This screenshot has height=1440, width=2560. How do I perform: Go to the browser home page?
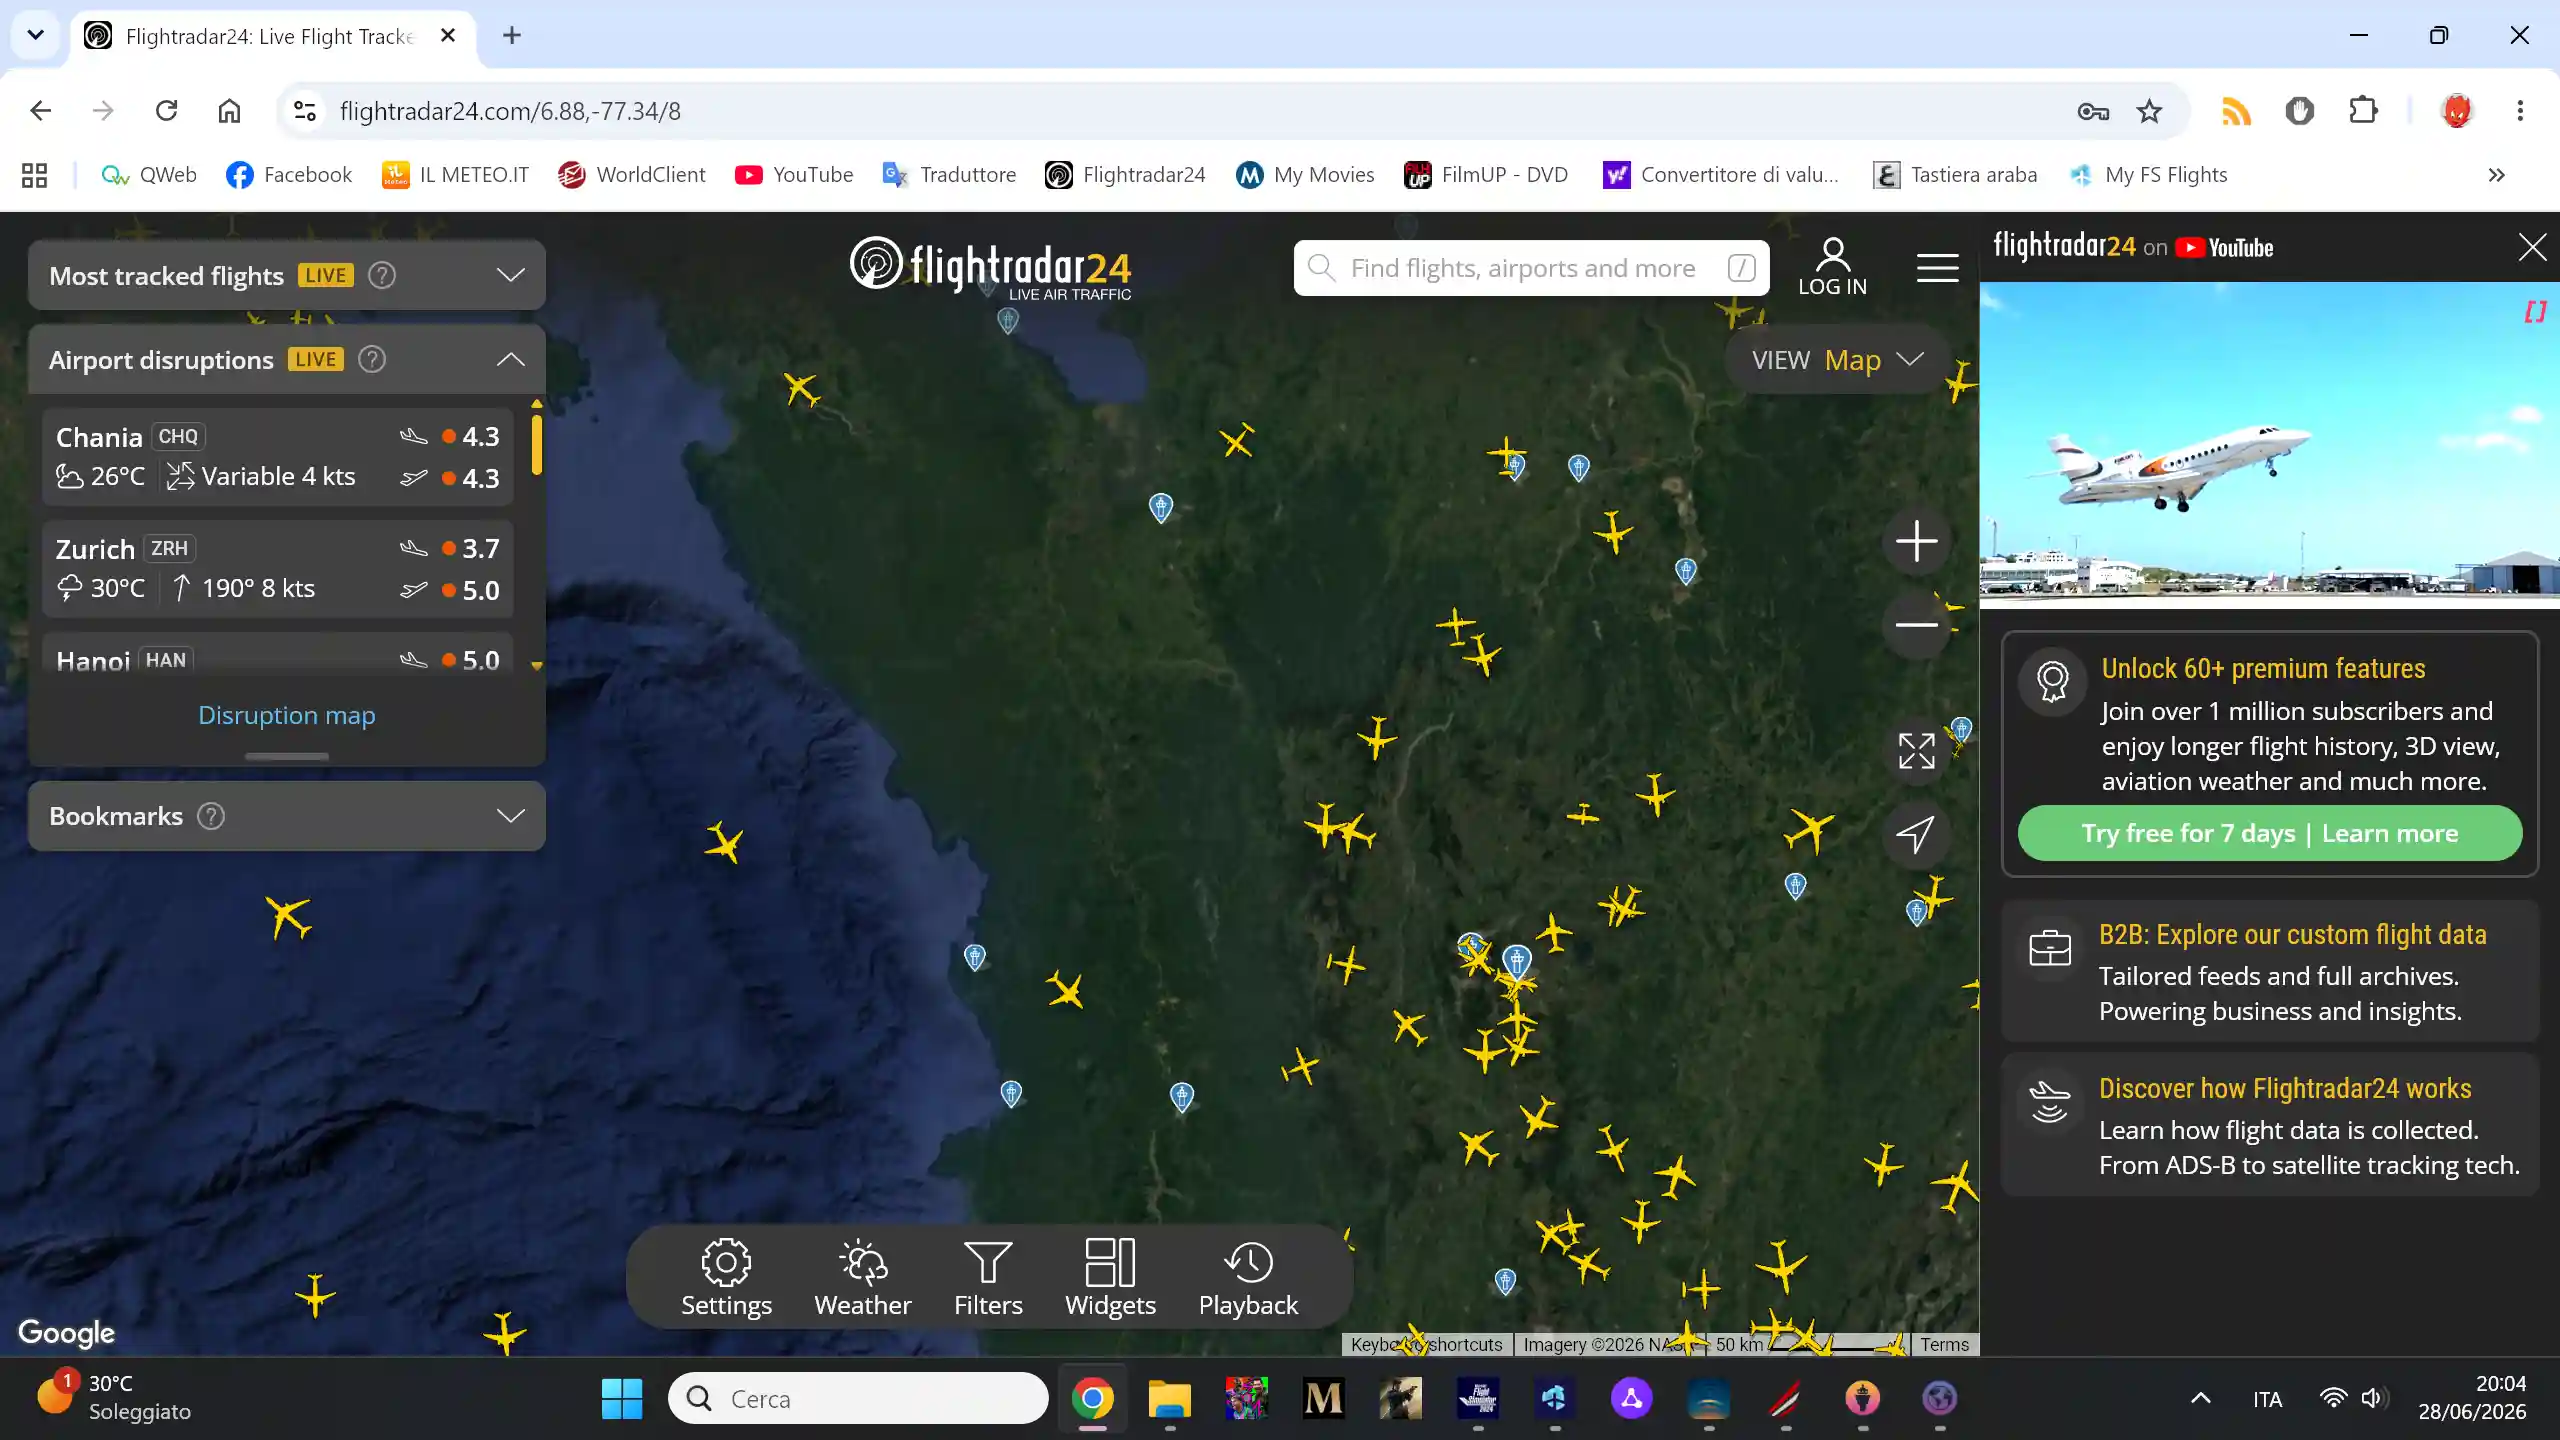click(229, 111)
